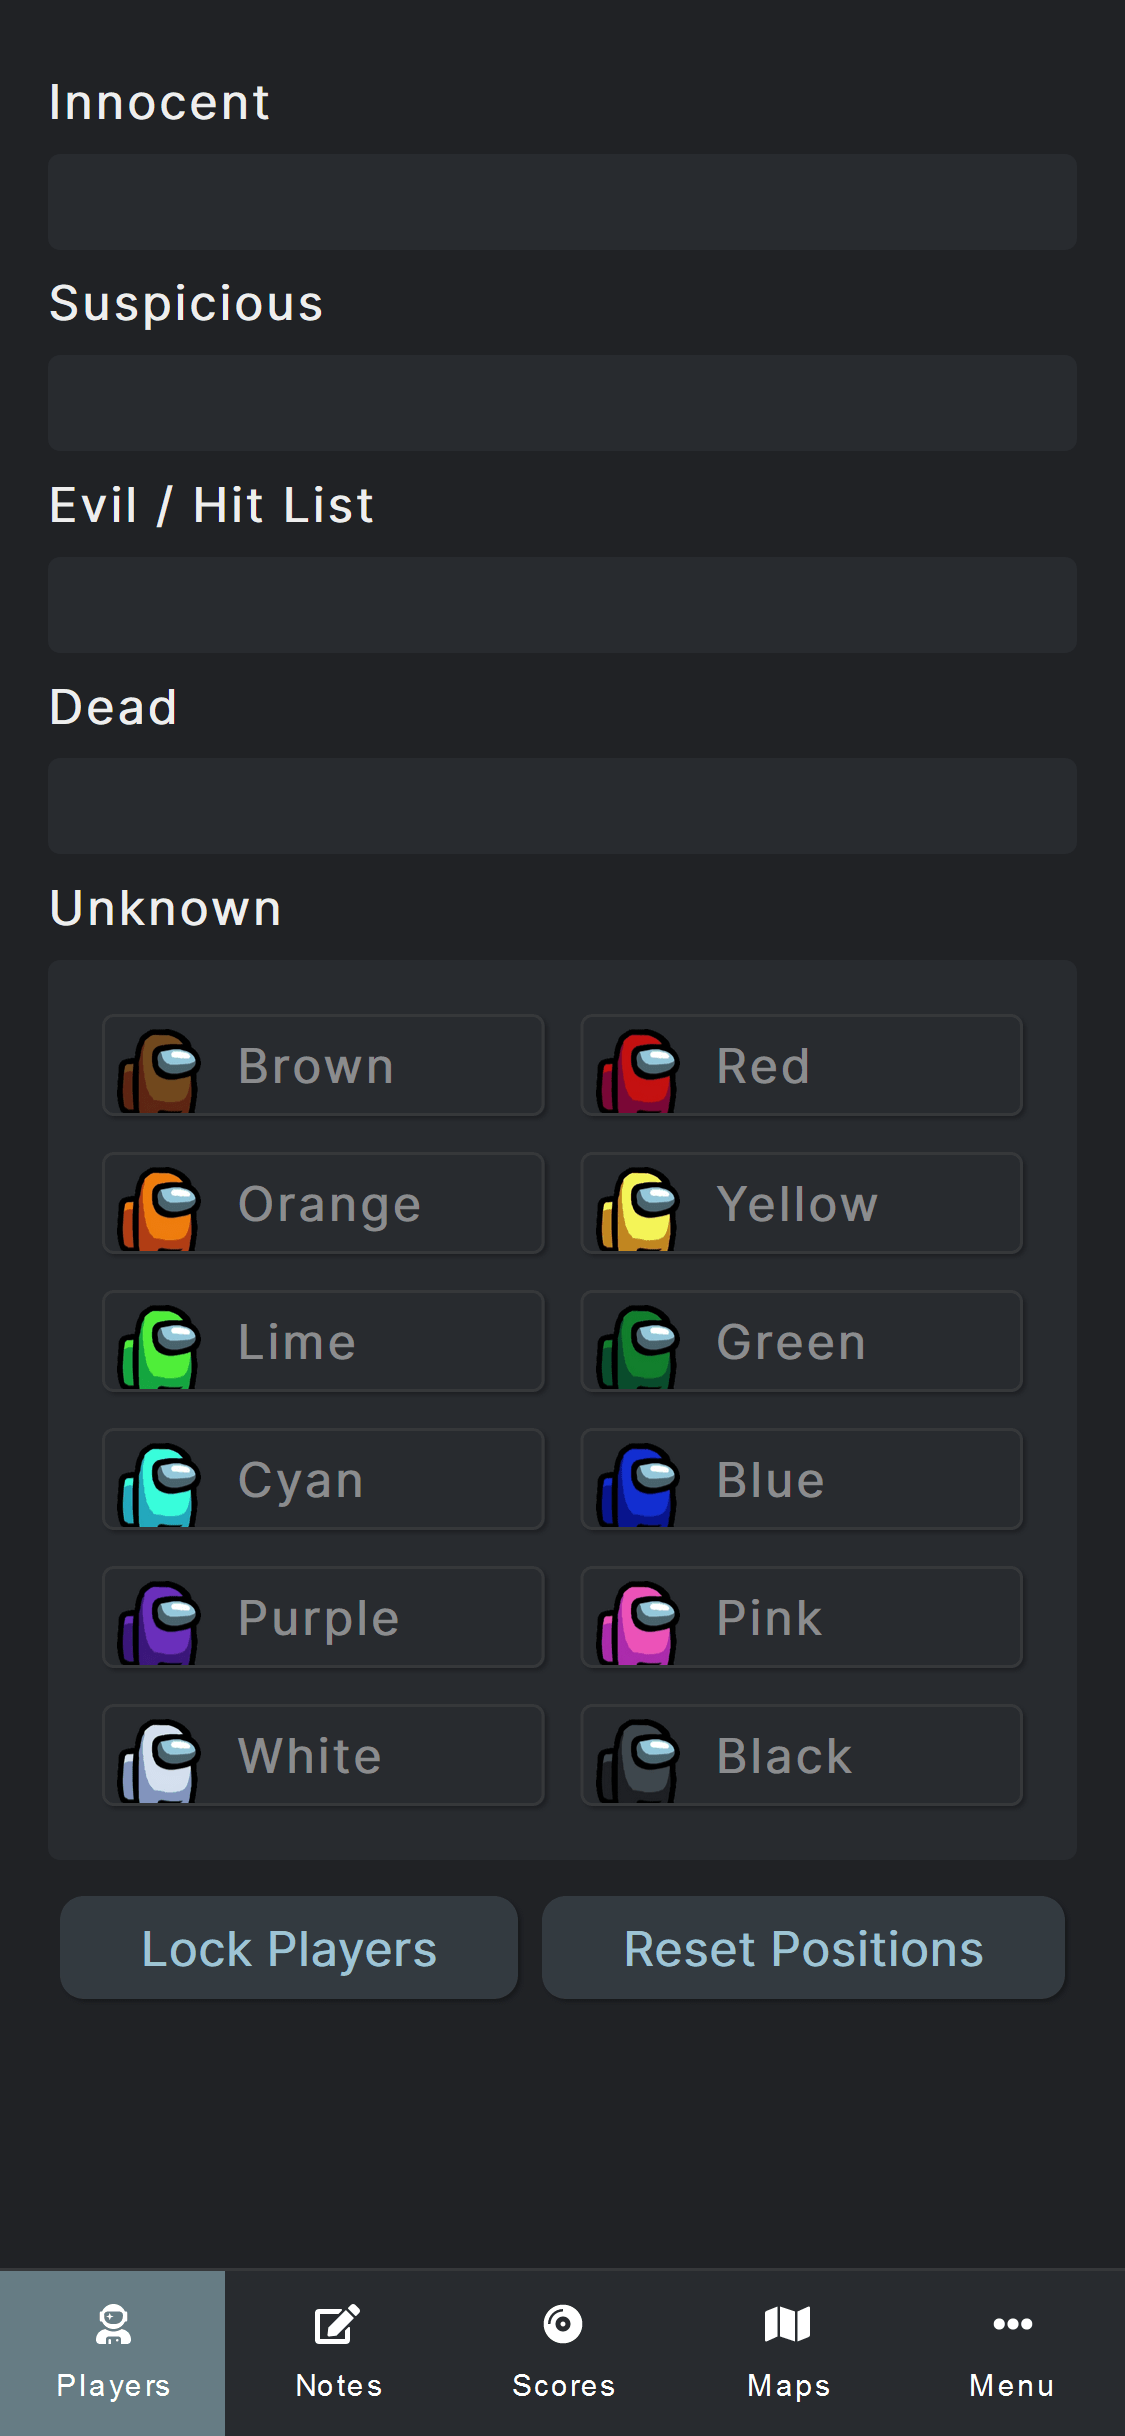
Task: Choose the Lime crewmate icon
Action: (x=160, y=1347)
